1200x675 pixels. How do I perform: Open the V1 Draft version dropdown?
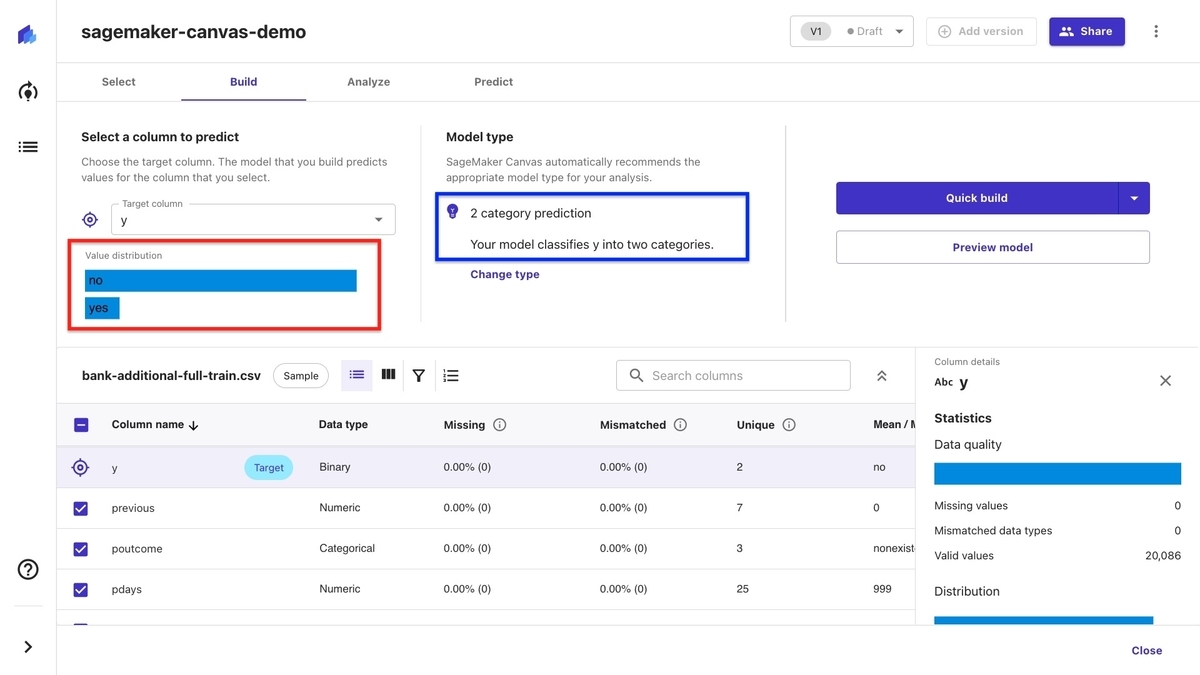[x=852, y=31]
